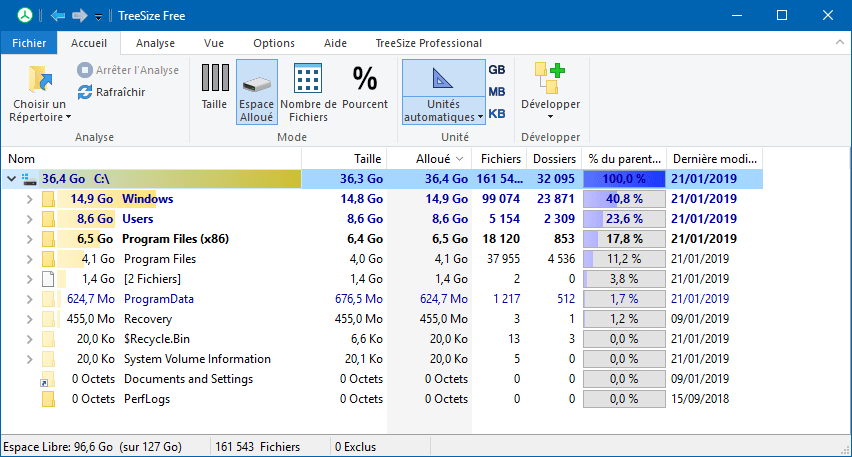Open the Choisir un Répertoire dropdown arrow
Screen dimensions: 852x457
68,117
